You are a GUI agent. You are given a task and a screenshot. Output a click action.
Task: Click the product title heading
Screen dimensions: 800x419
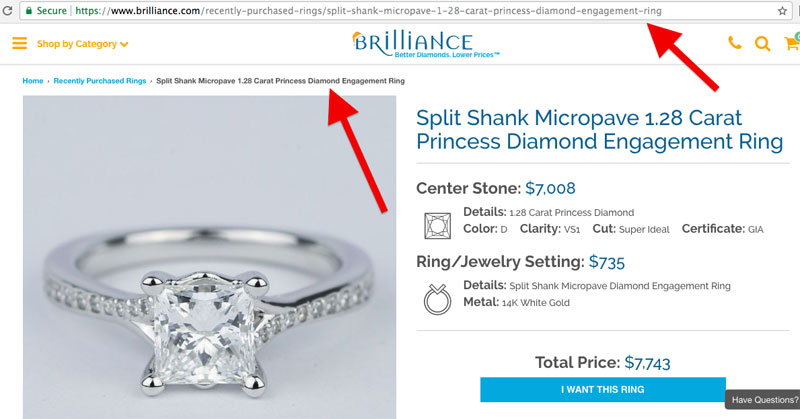pos(599,130)
